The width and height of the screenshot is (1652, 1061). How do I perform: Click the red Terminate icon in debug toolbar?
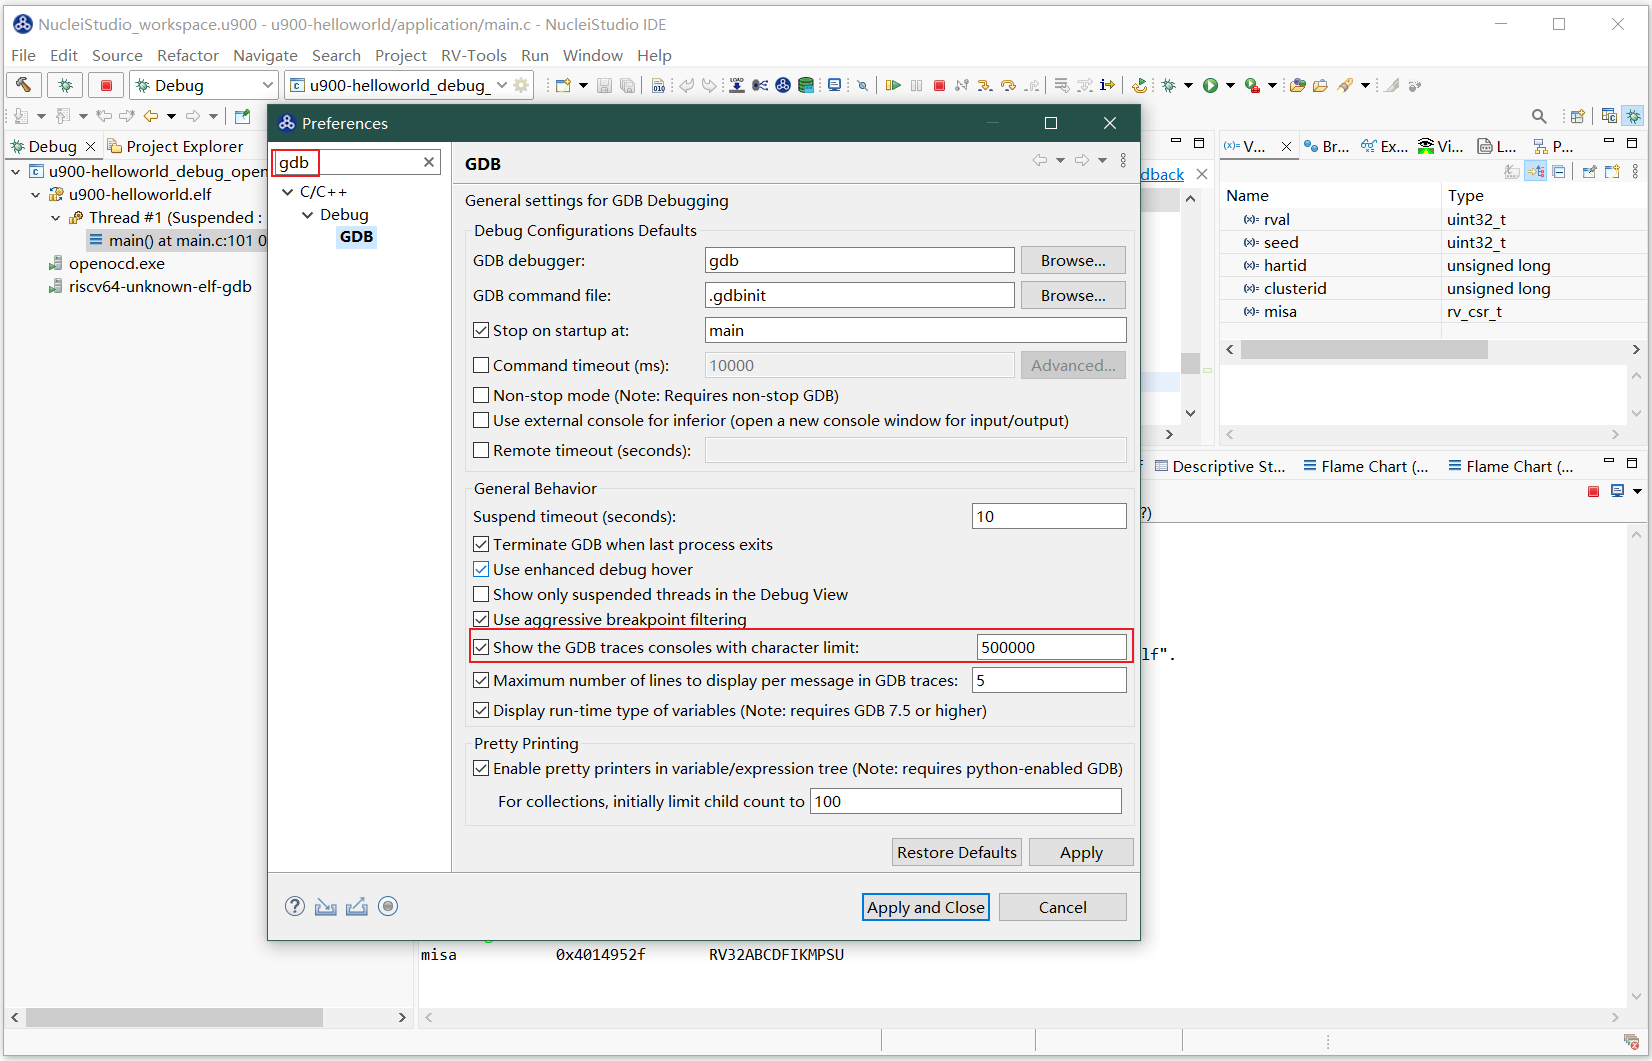pyautogui.click(x=939, y=86)
